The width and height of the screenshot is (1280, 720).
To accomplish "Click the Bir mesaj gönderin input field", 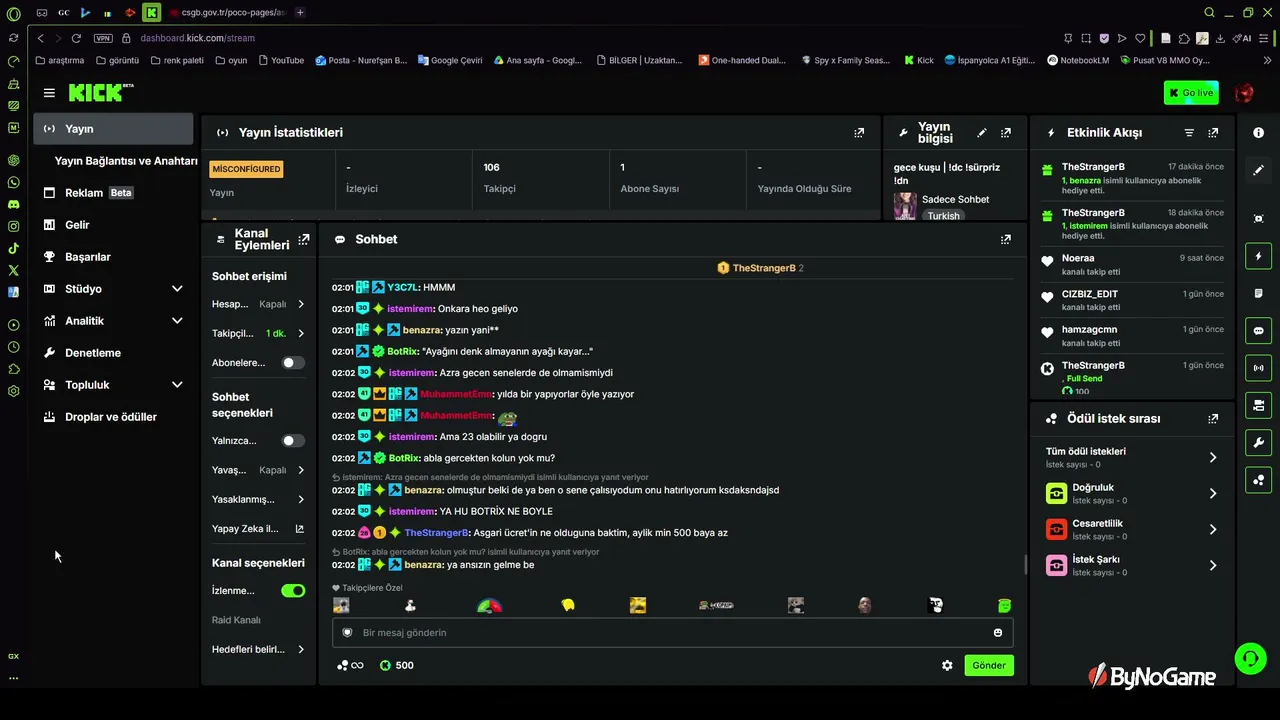I will click(x=672, y=633).
